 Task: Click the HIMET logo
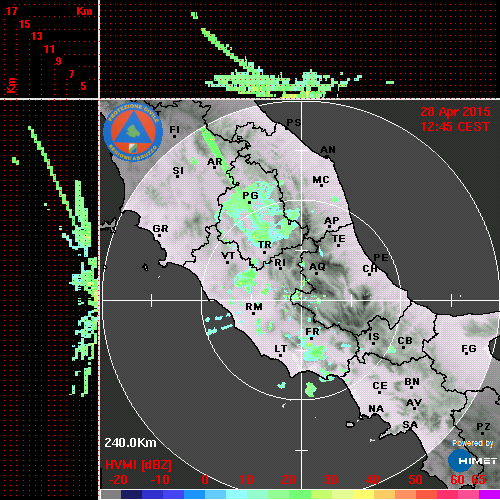pos(472,460)
